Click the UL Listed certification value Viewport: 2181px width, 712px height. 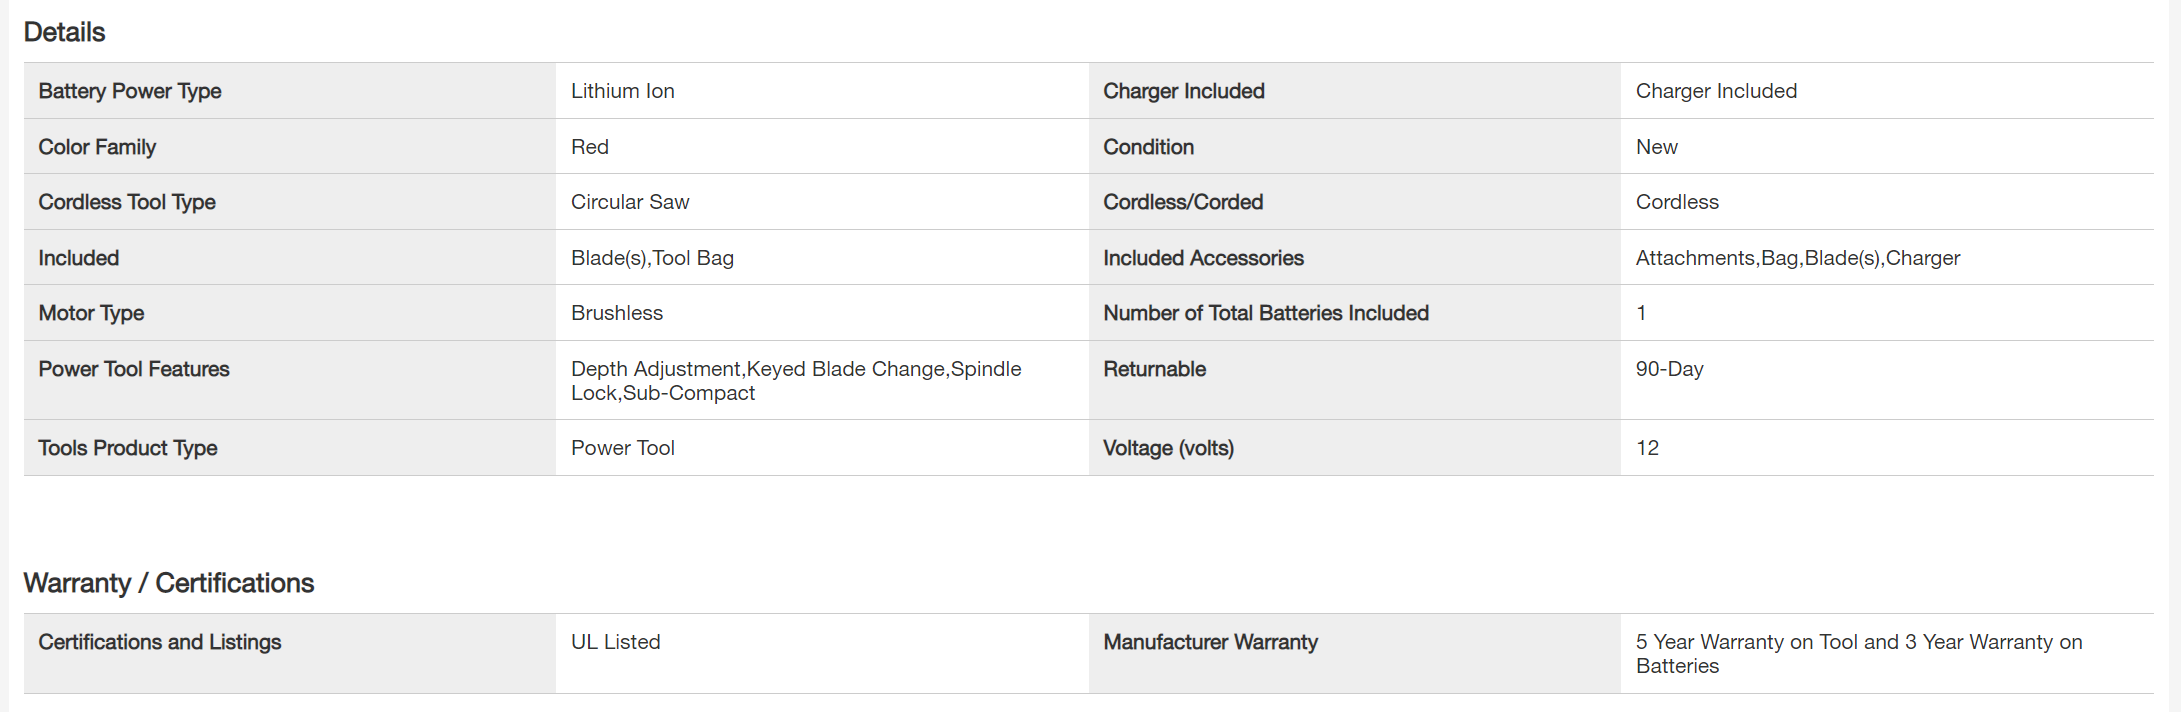coord(615,642)
